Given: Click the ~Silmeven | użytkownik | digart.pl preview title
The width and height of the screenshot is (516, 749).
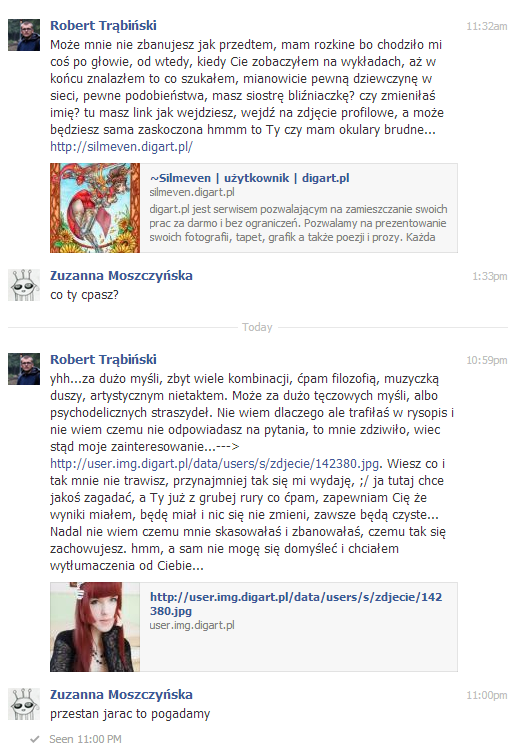Looking at the screenshot, I should click(x=249, y=178).
